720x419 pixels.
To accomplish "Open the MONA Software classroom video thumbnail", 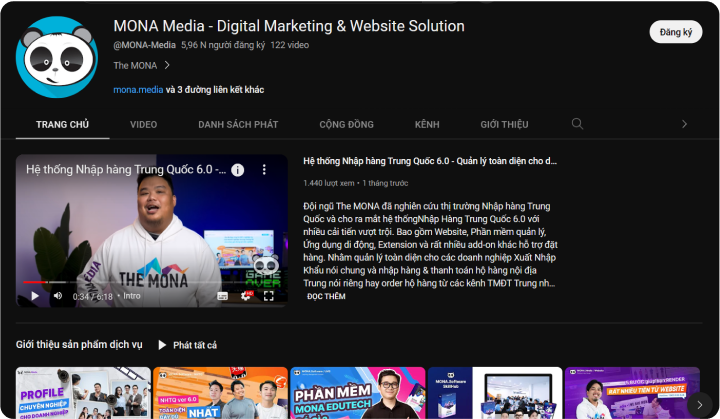I will point(495,392).
